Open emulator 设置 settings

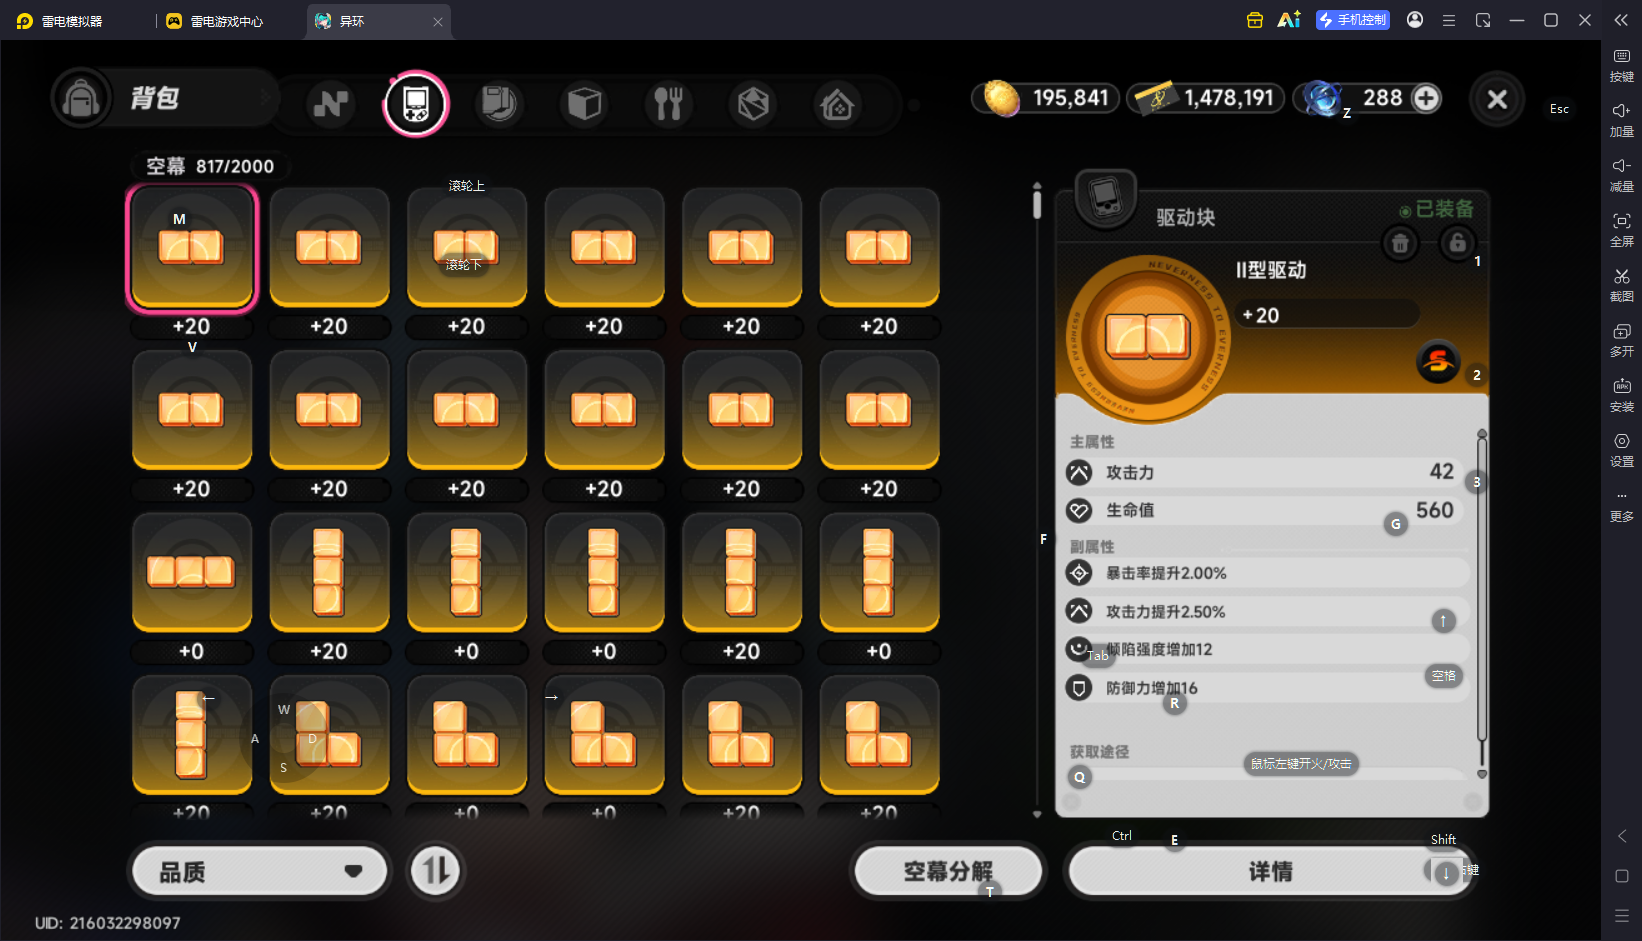pyautogui.click(x=1621, y=449)
